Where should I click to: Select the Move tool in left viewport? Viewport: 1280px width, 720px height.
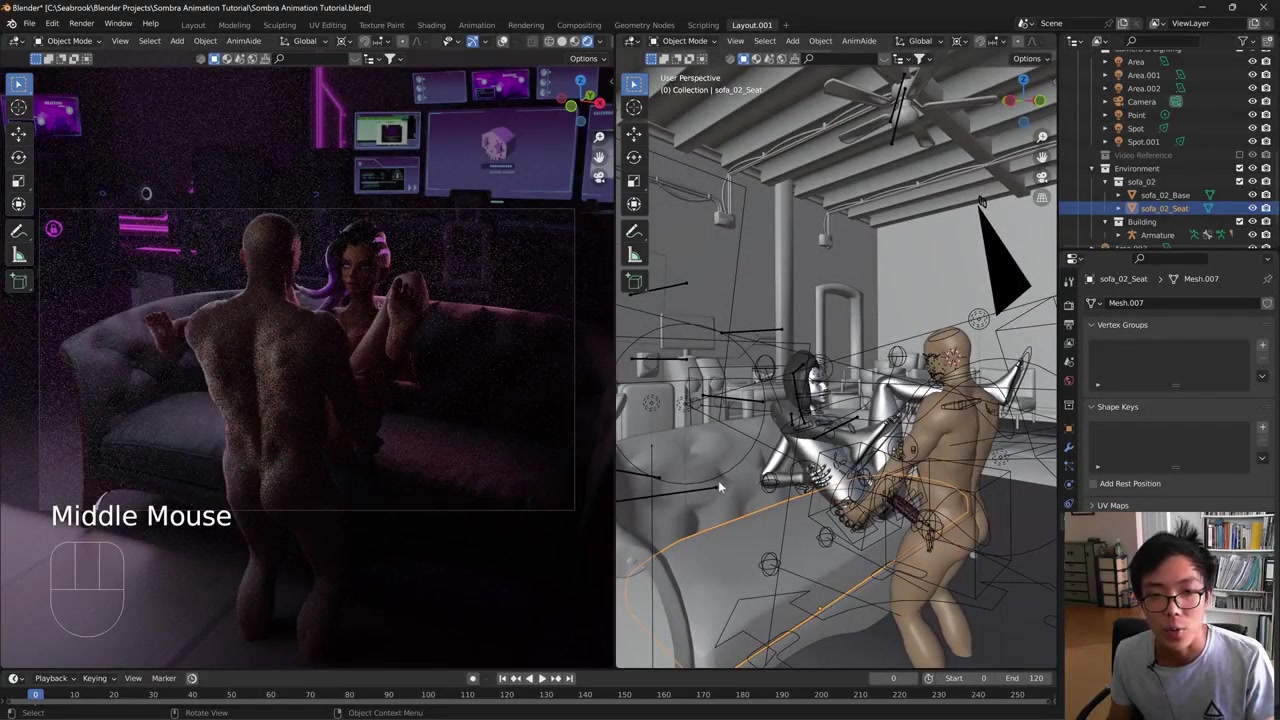coord(19,133)
